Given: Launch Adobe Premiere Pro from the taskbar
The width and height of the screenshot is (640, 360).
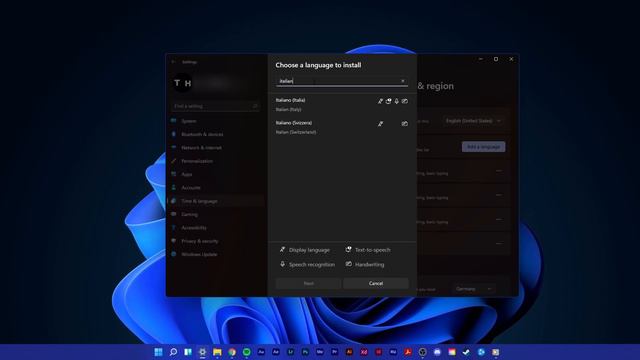Looking at the screenshot, I should coord(335,352).
